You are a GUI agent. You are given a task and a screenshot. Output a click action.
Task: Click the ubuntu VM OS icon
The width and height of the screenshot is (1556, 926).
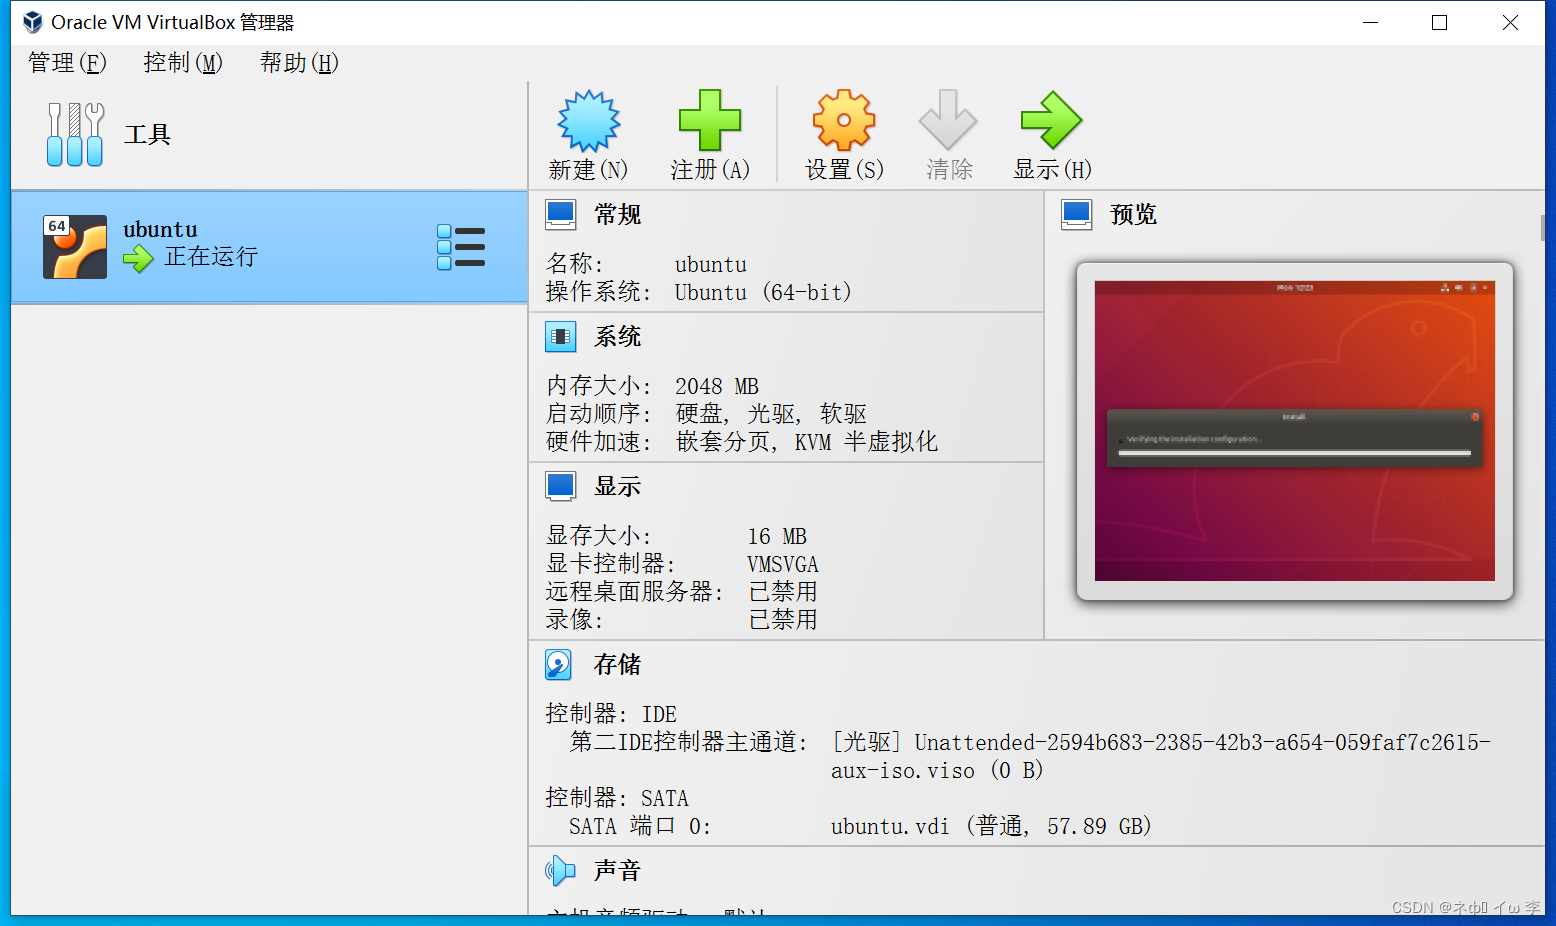pyautogui.click(x=75, y=247)
